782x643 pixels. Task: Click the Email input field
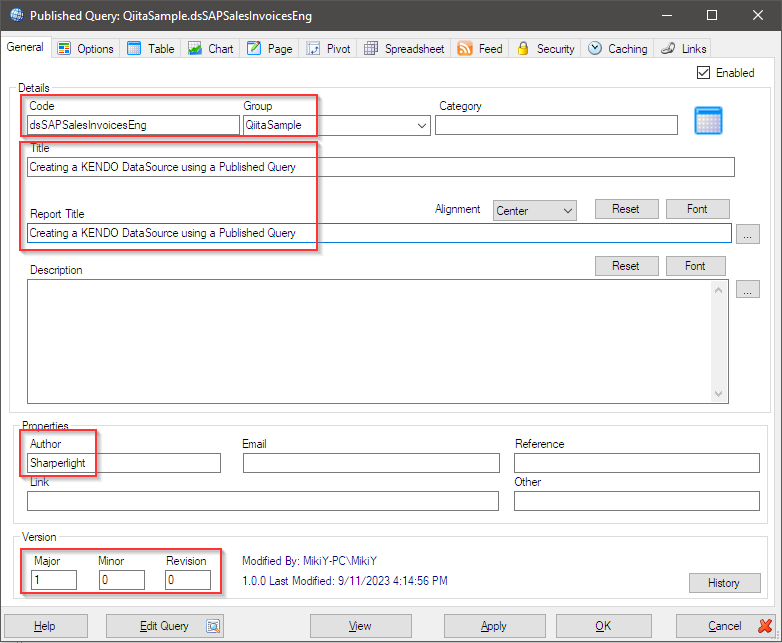(x=371, y=463)
